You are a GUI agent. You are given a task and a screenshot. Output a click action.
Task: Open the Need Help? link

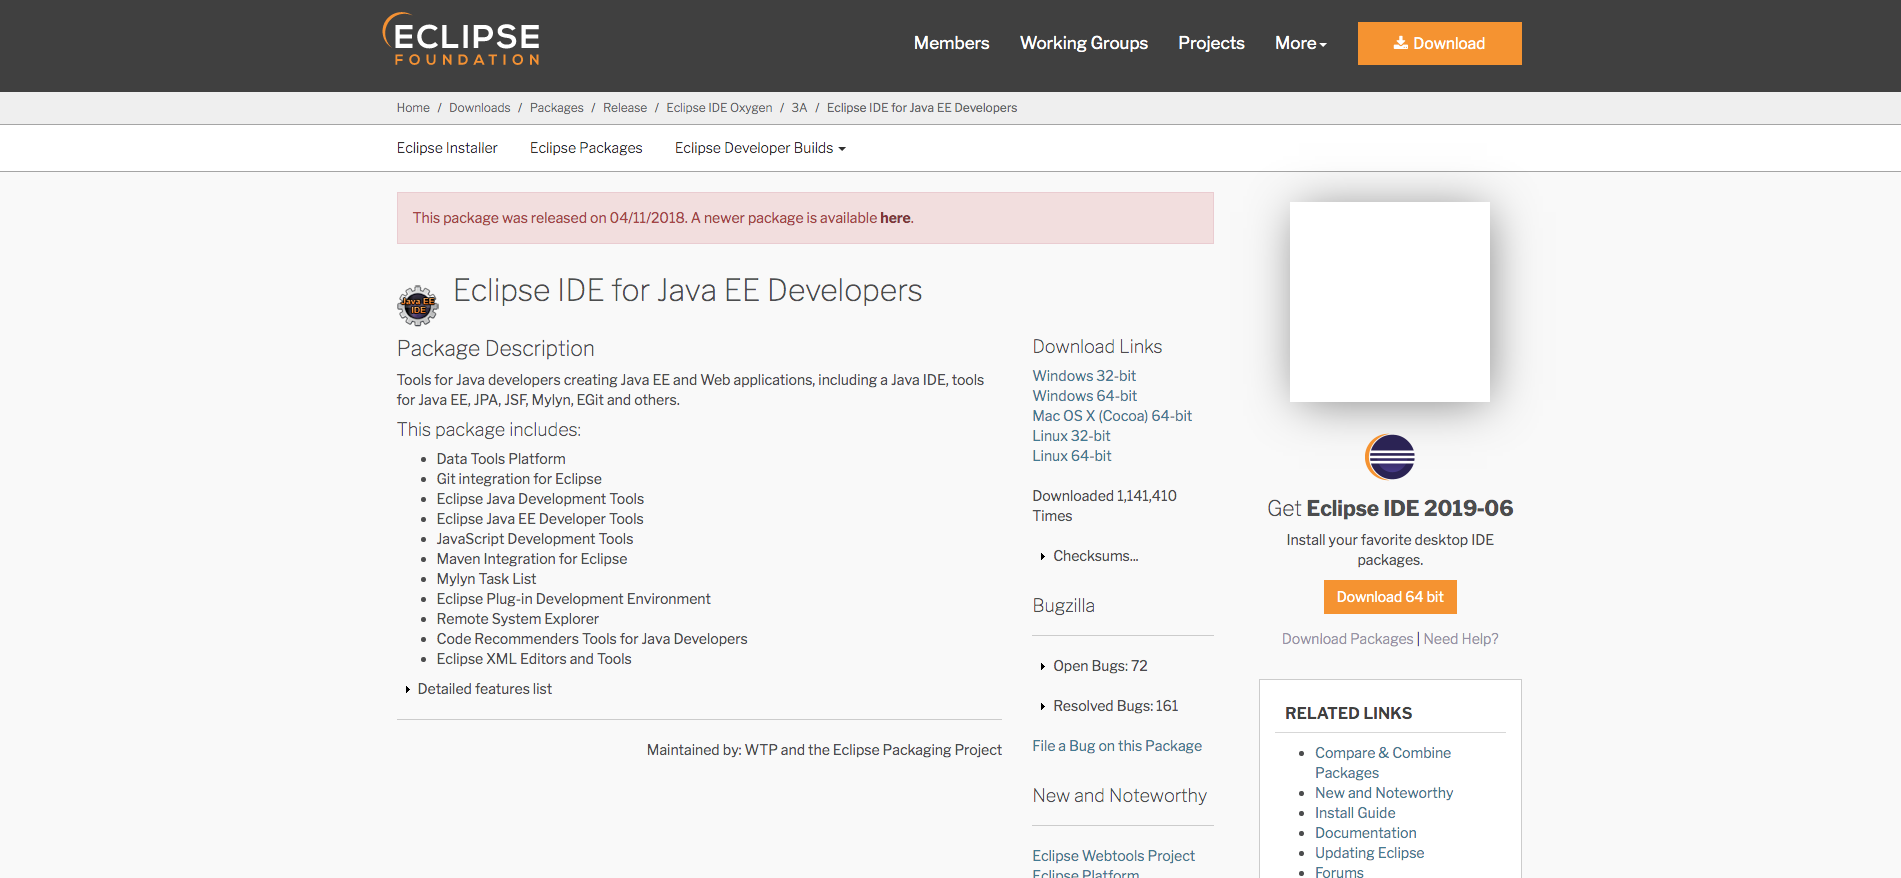tap(1460, 639)
